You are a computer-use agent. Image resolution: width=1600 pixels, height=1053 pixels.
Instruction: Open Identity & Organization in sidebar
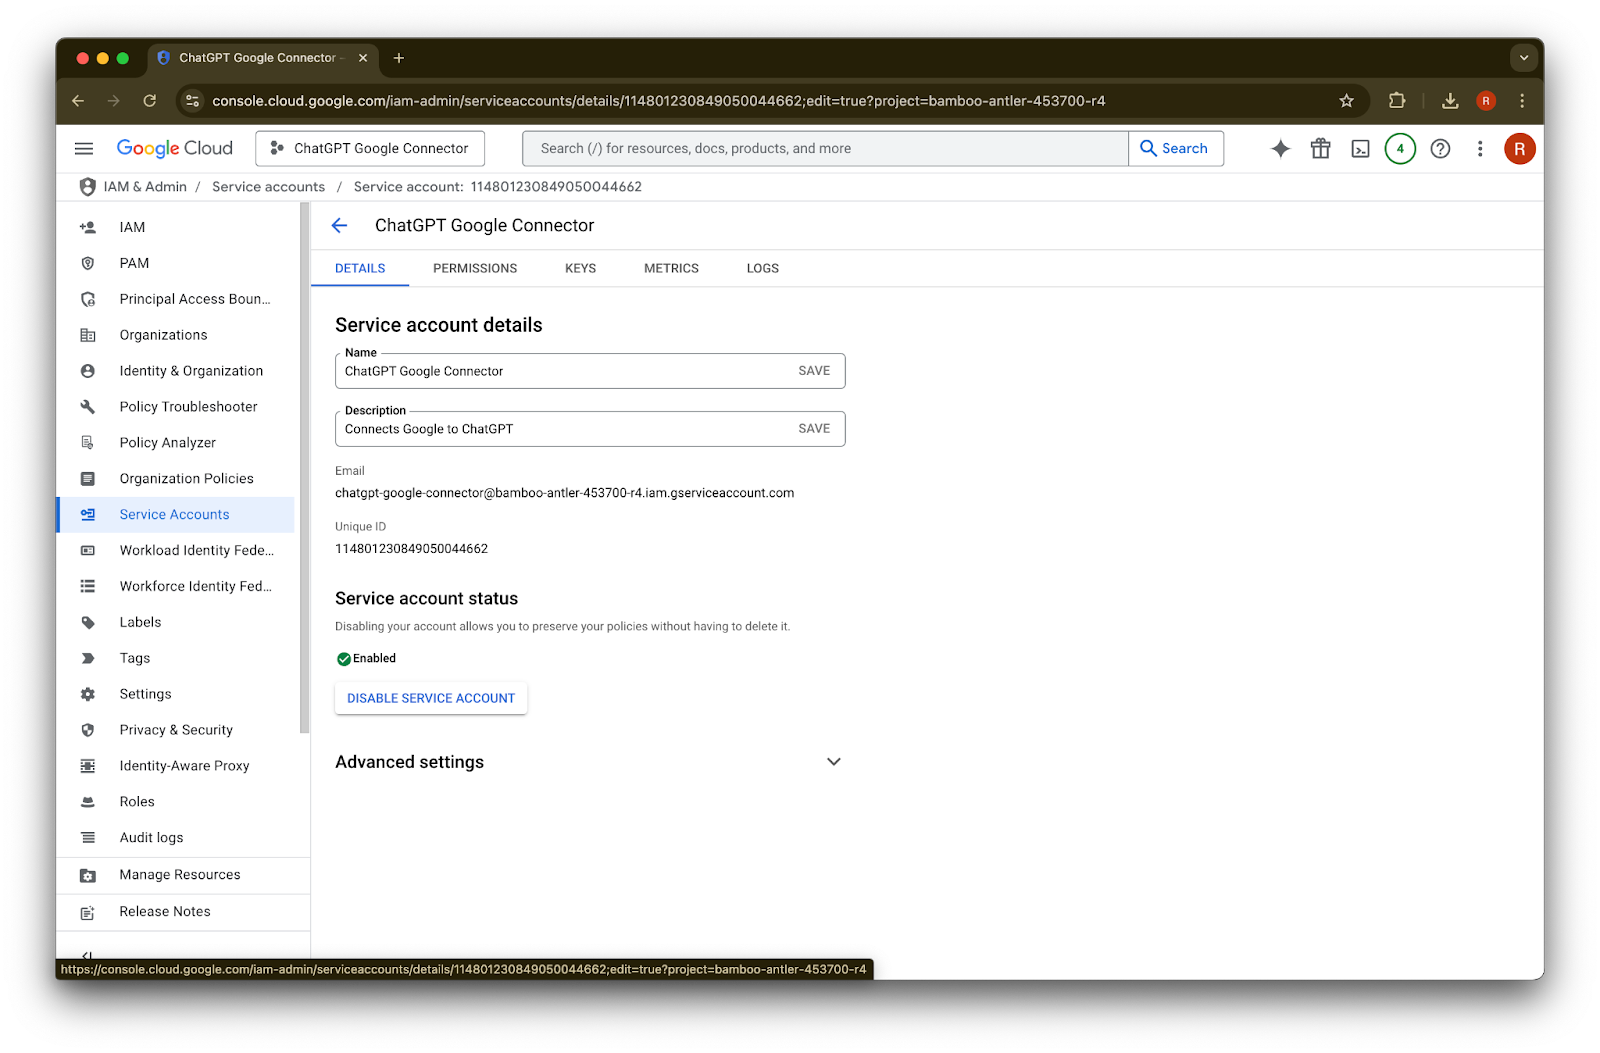coord(177,371)
